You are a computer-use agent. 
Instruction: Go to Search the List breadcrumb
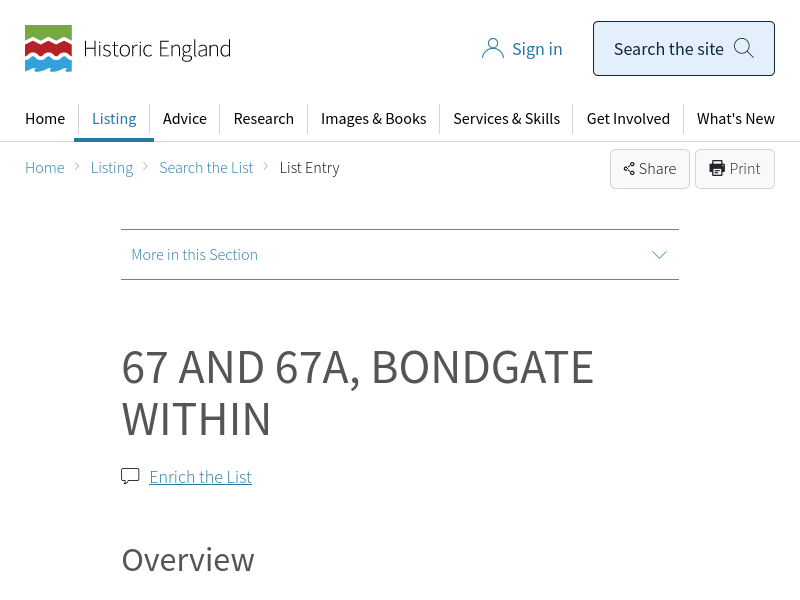206,167
